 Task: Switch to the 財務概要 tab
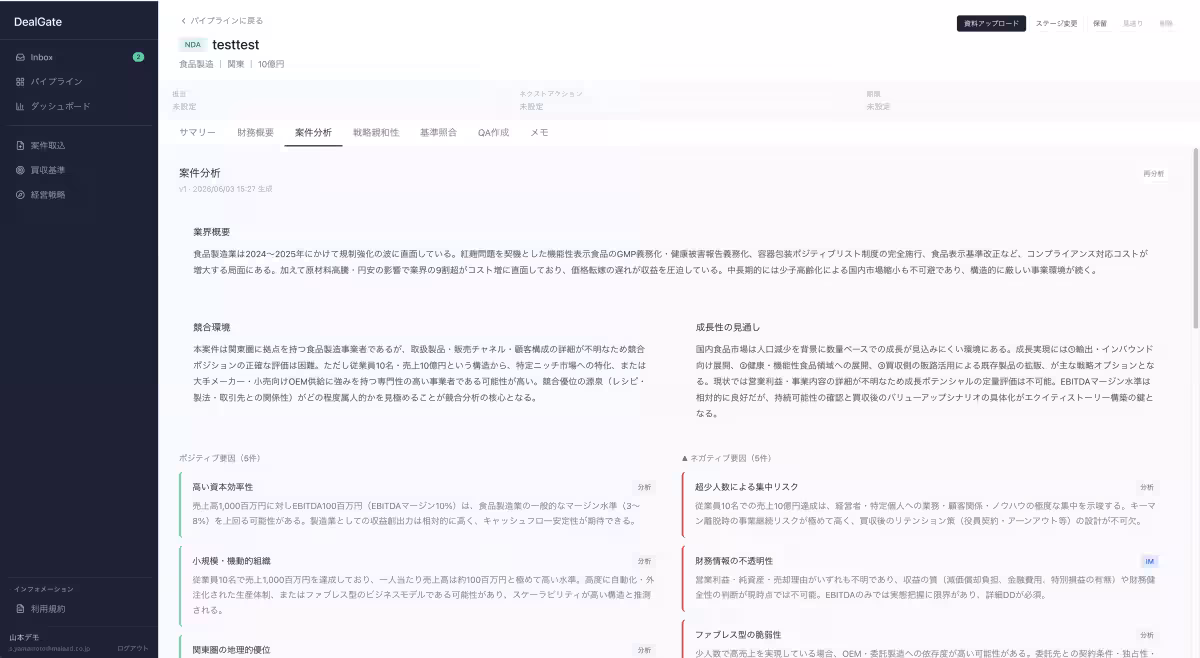(255, 132)
